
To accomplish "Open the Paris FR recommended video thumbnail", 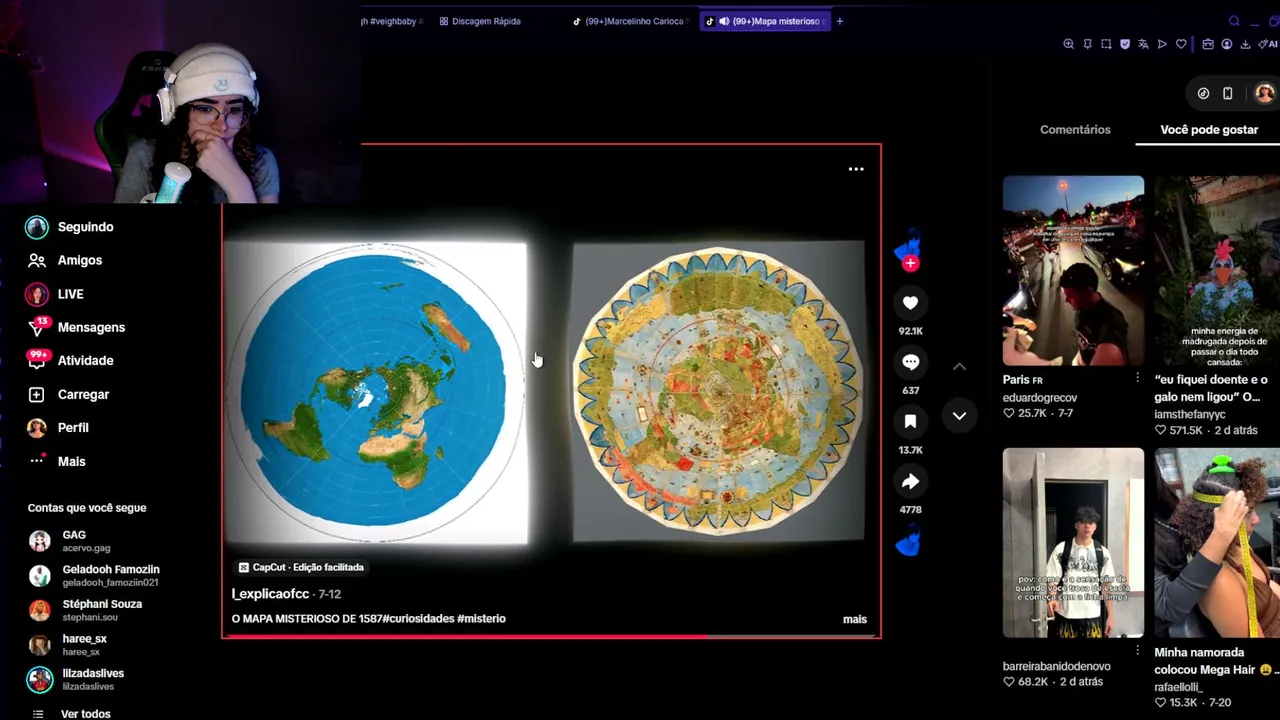I will (x=1073, y=271).
